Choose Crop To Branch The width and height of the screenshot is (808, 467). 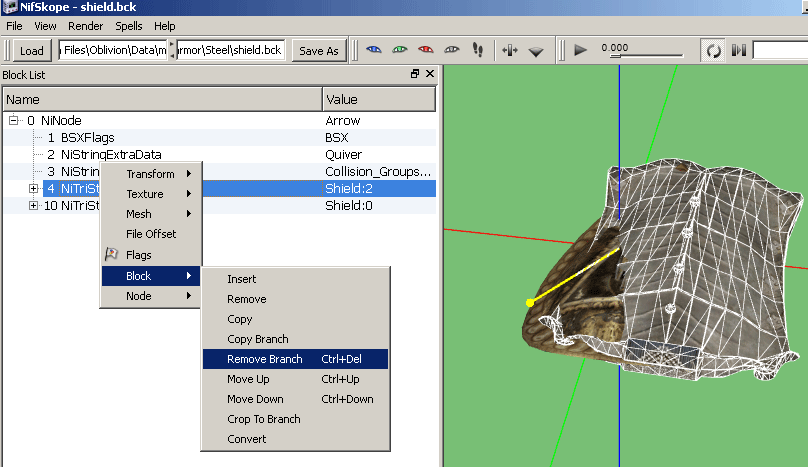point(295,419)
